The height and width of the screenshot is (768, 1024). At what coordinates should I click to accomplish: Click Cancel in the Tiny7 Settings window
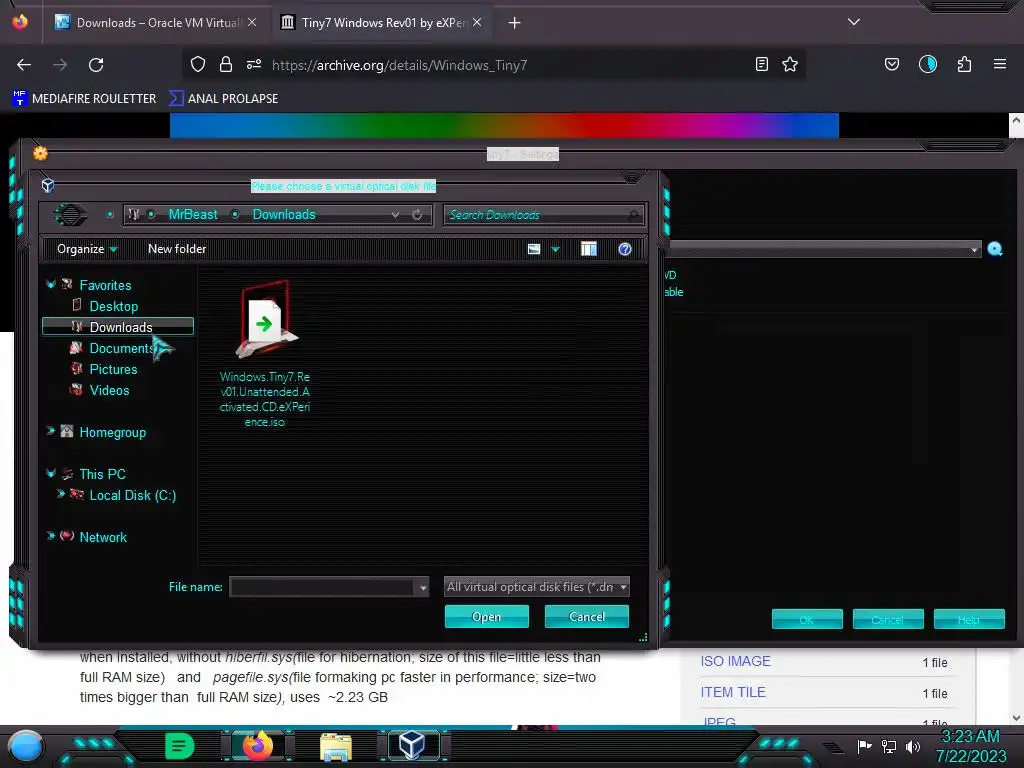pos(888,619)
